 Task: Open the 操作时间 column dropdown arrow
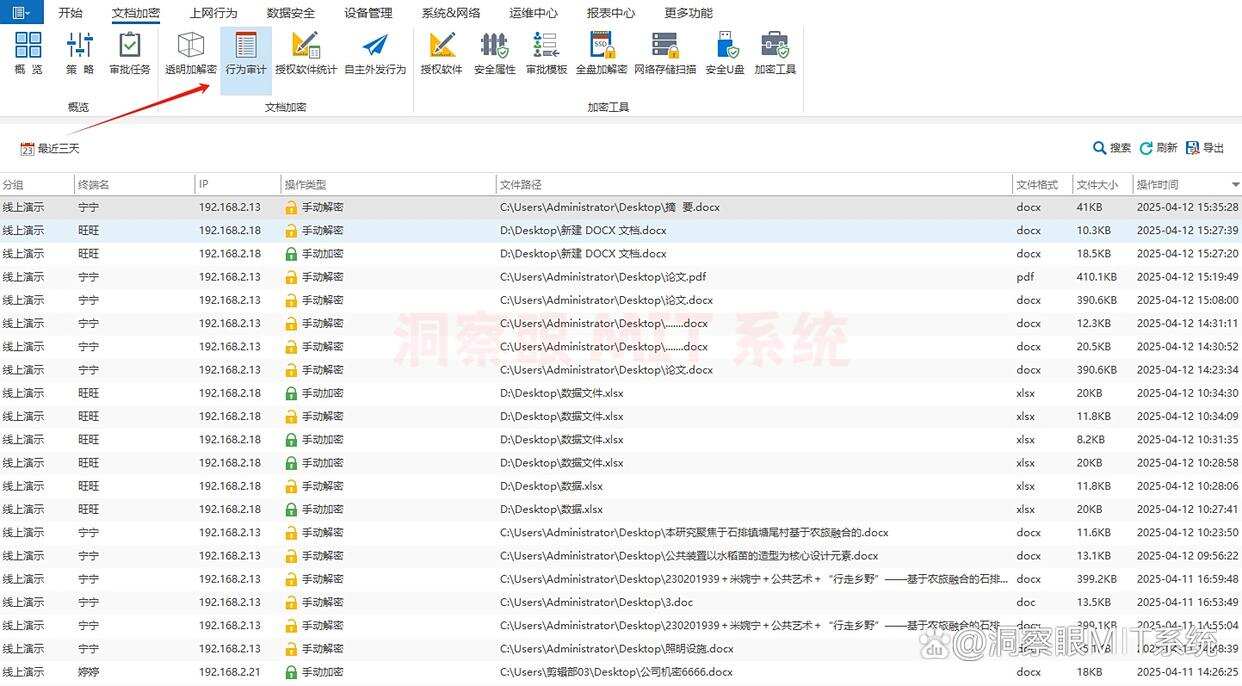1234,184
